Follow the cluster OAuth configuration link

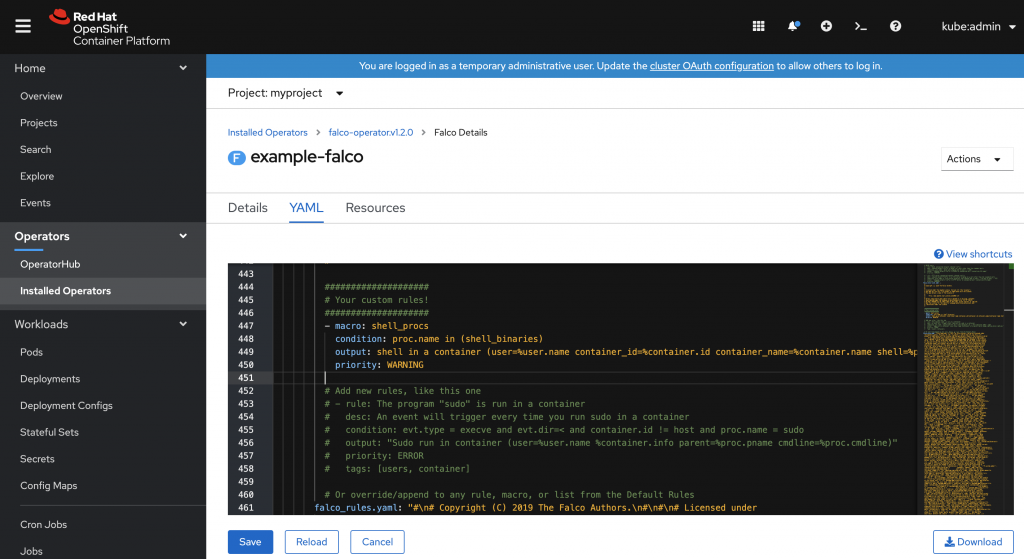[x=711, y=66]
